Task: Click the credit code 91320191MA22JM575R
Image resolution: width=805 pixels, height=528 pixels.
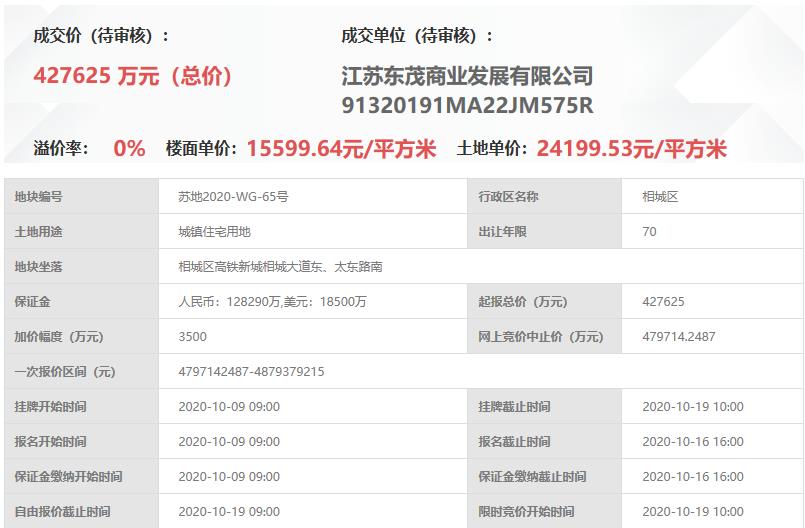Action: [x=467, y=104]
